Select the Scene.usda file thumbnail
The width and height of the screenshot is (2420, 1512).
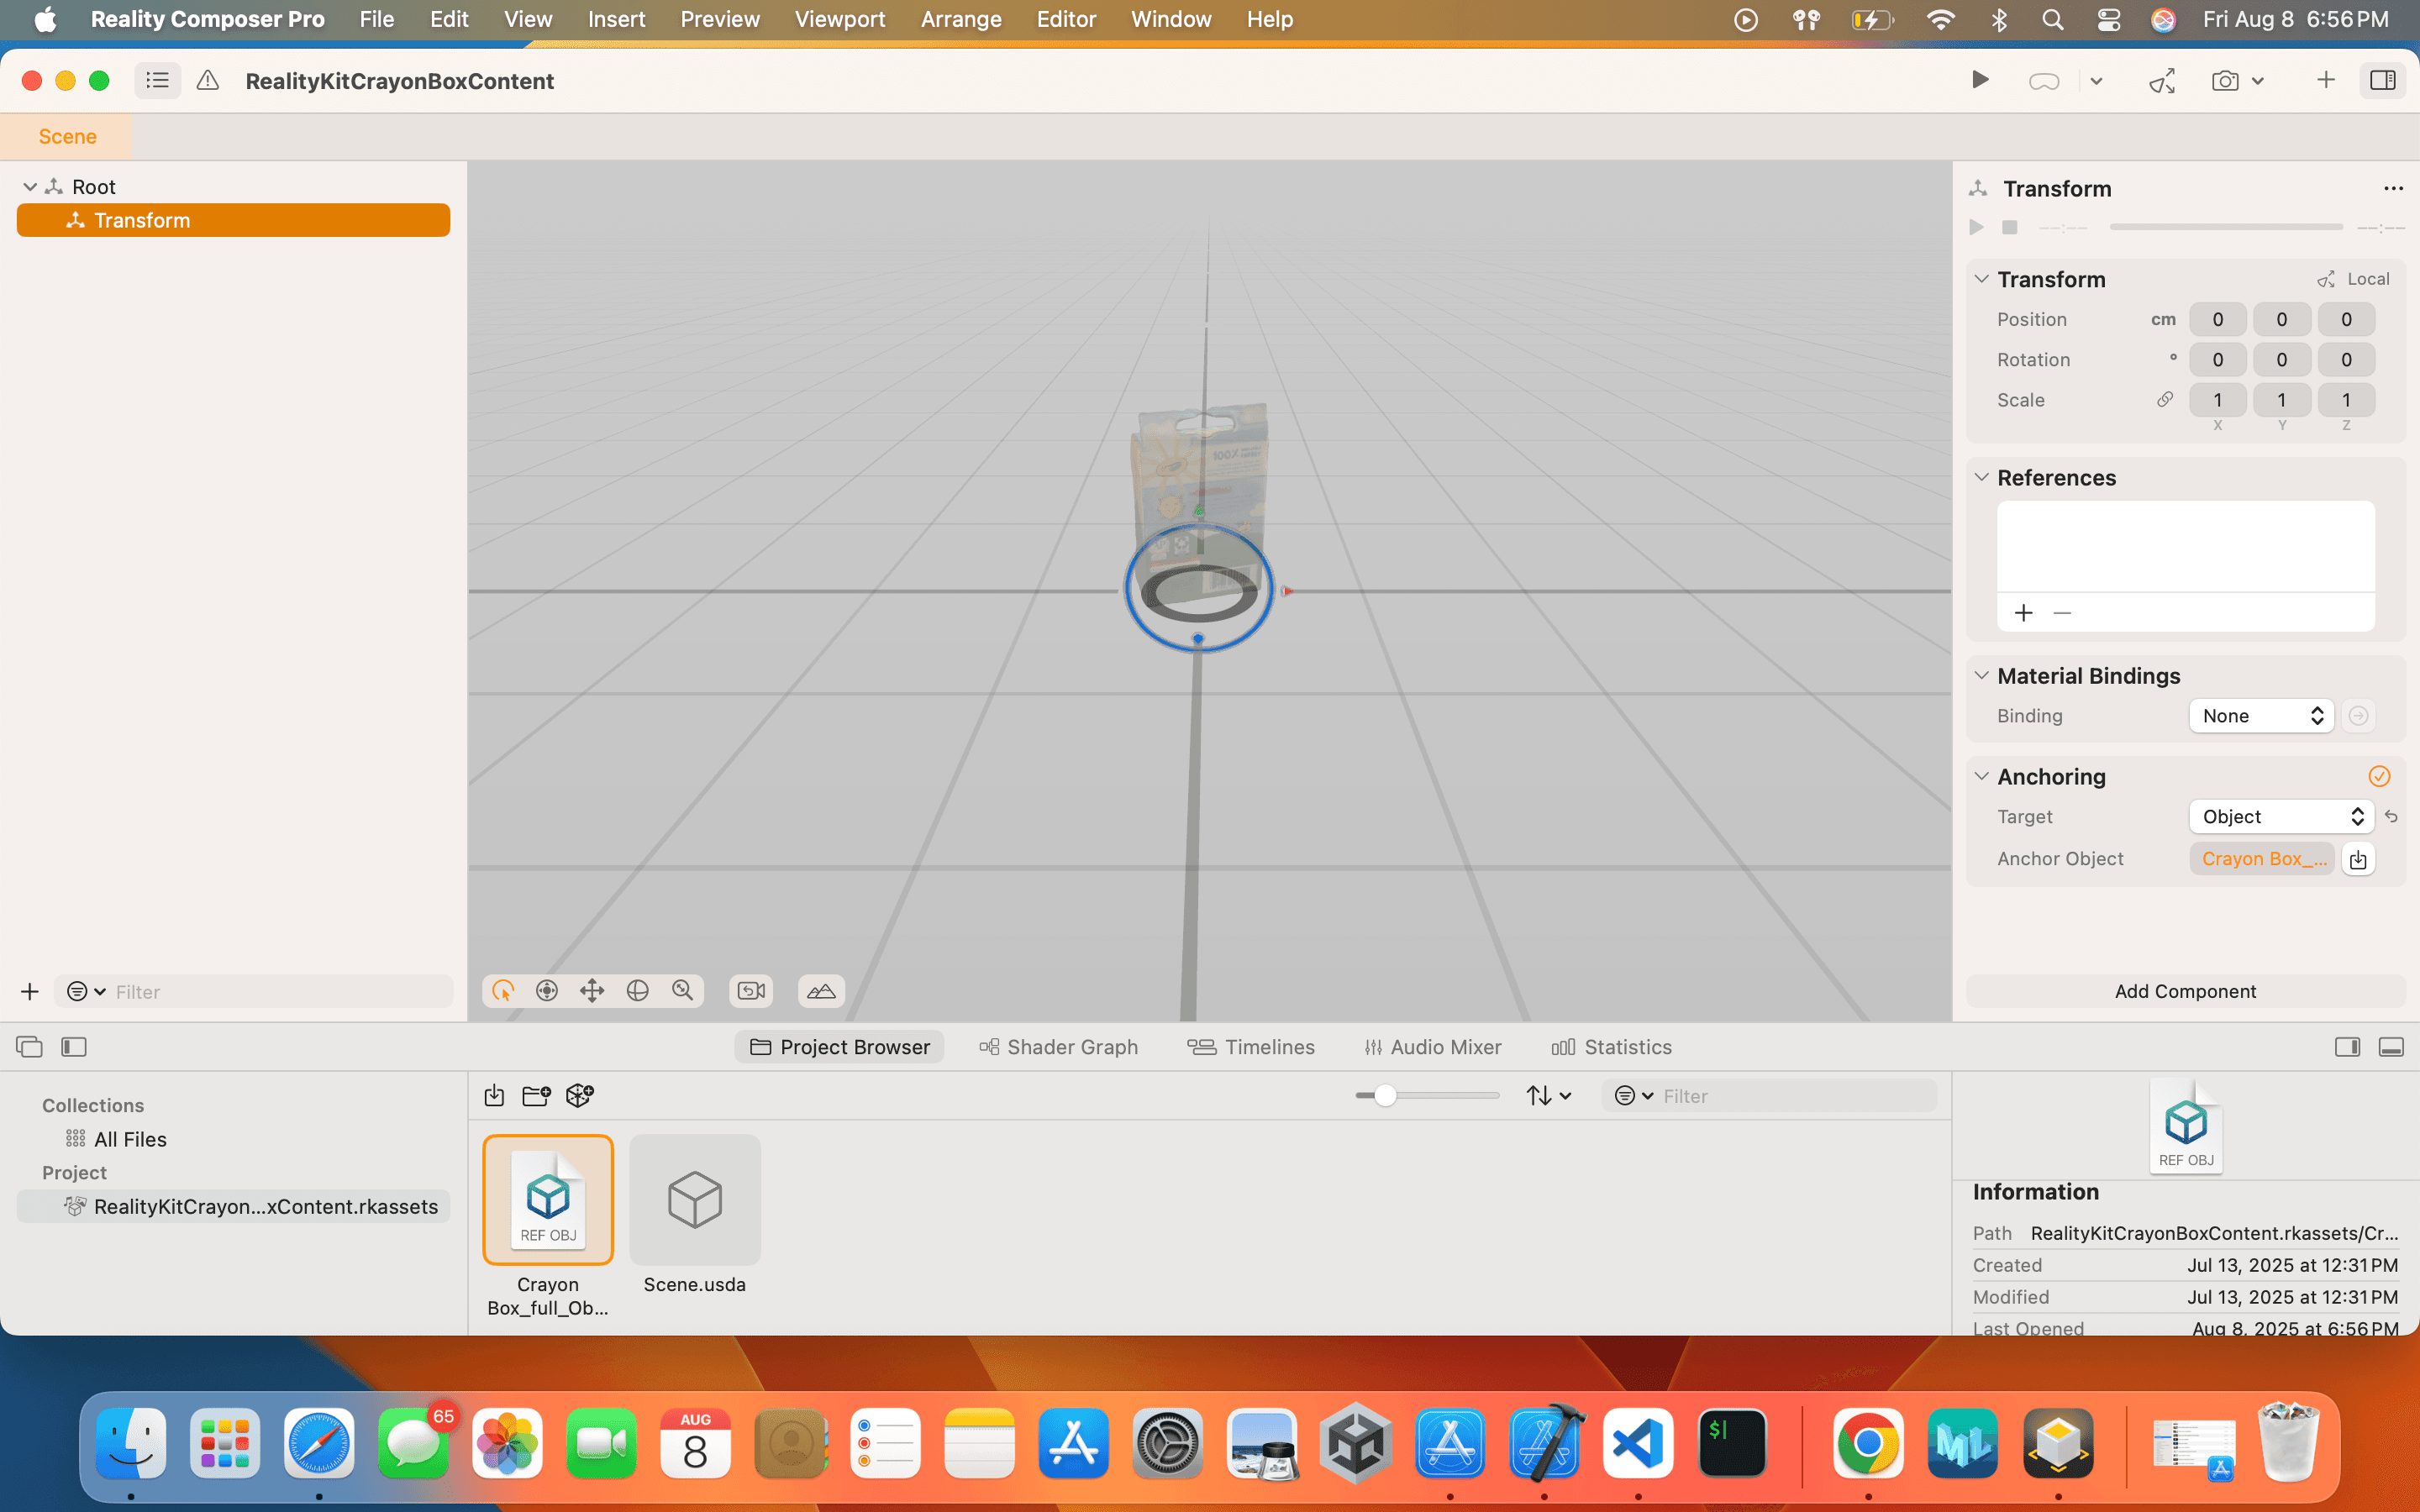tap(695, 1199)
